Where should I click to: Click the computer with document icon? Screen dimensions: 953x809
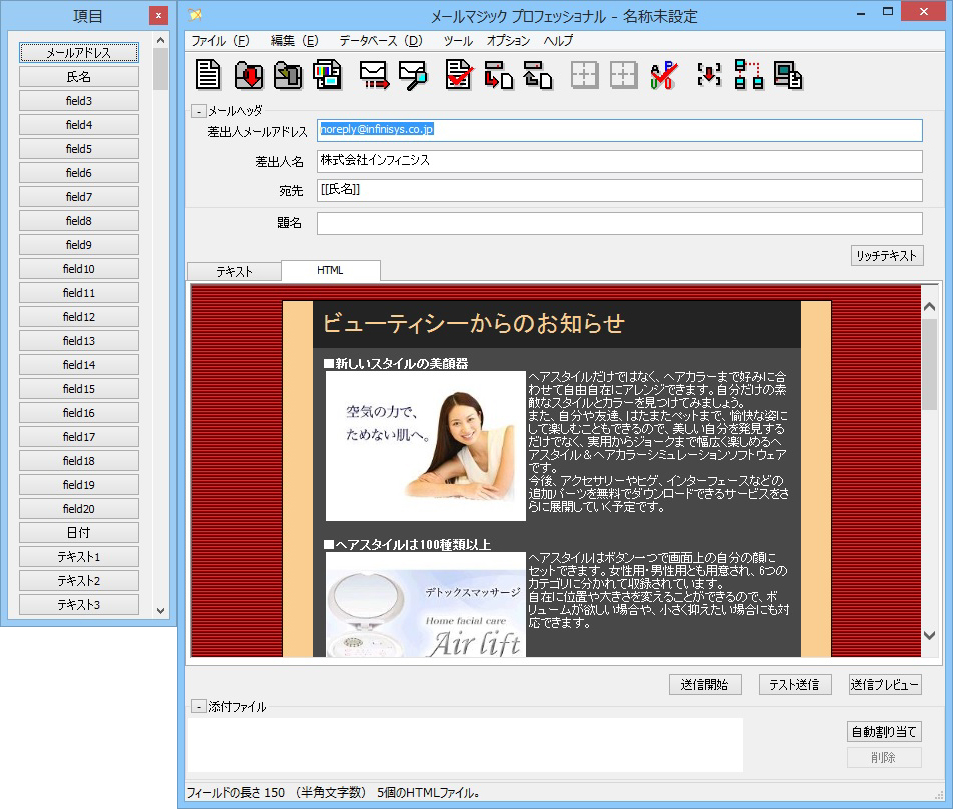coord(788,75)
